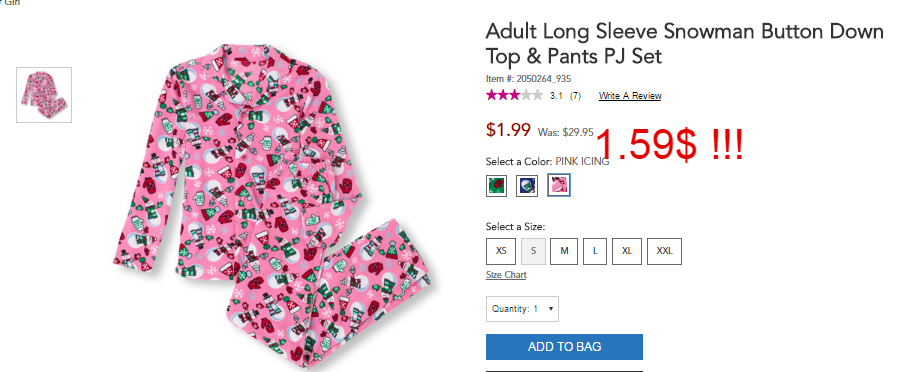
Task: Click the review count (7)
Action: [575, 96]
